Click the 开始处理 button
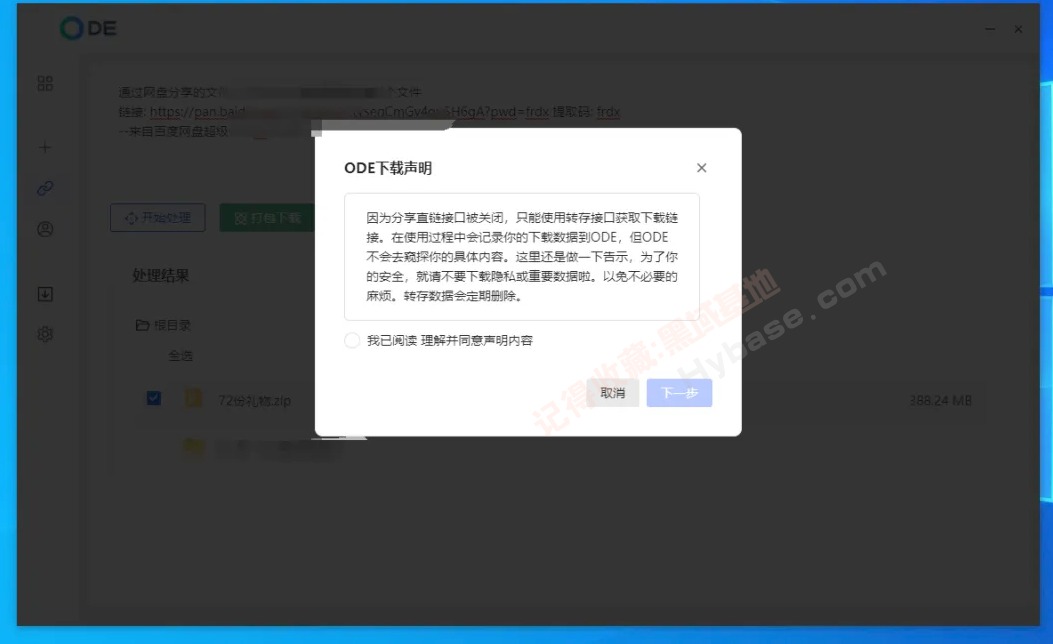This screenshot has width=1053, height=644. tap(158, 218)
